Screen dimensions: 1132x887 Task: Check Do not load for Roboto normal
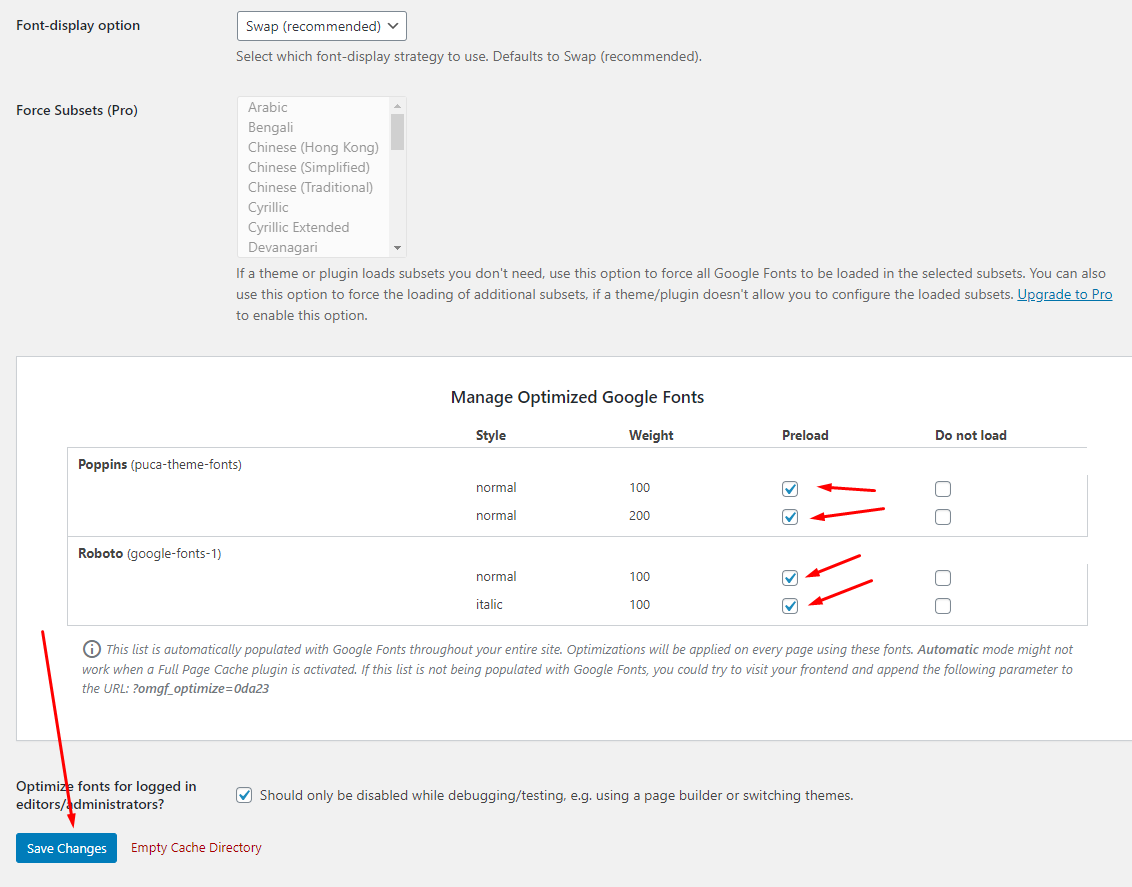[943, 577]
